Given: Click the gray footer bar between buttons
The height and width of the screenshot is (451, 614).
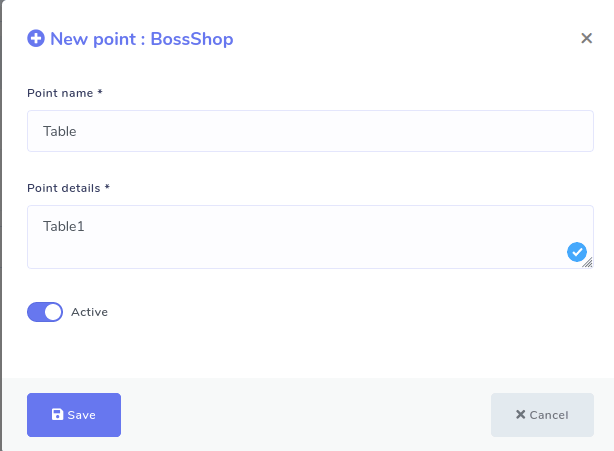Looking at the screenshot, I should coord(305,415).
